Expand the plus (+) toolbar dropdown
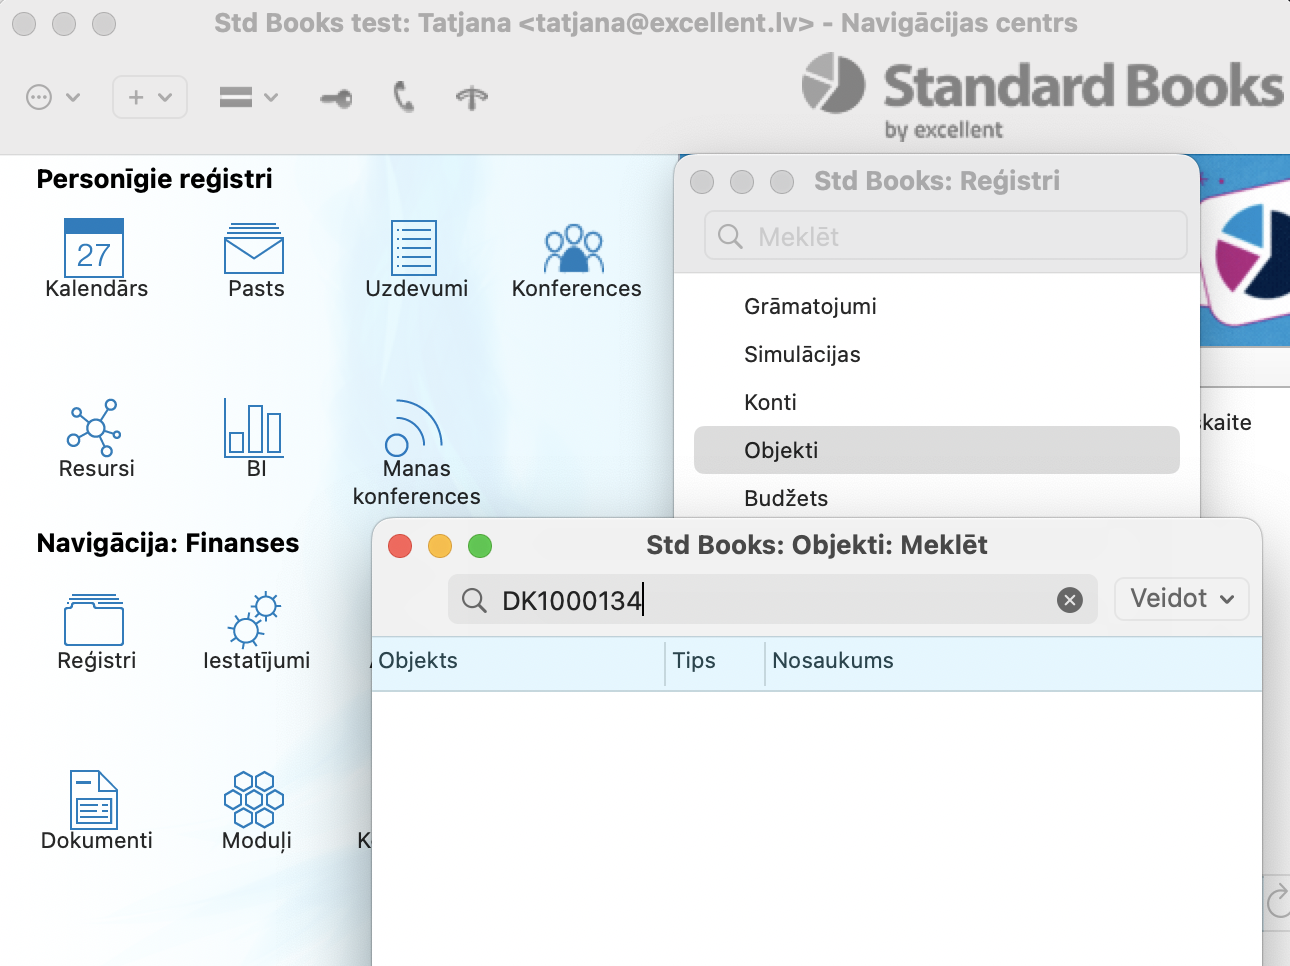Viewport: 1290px width, 966px height. coord(150,97)
